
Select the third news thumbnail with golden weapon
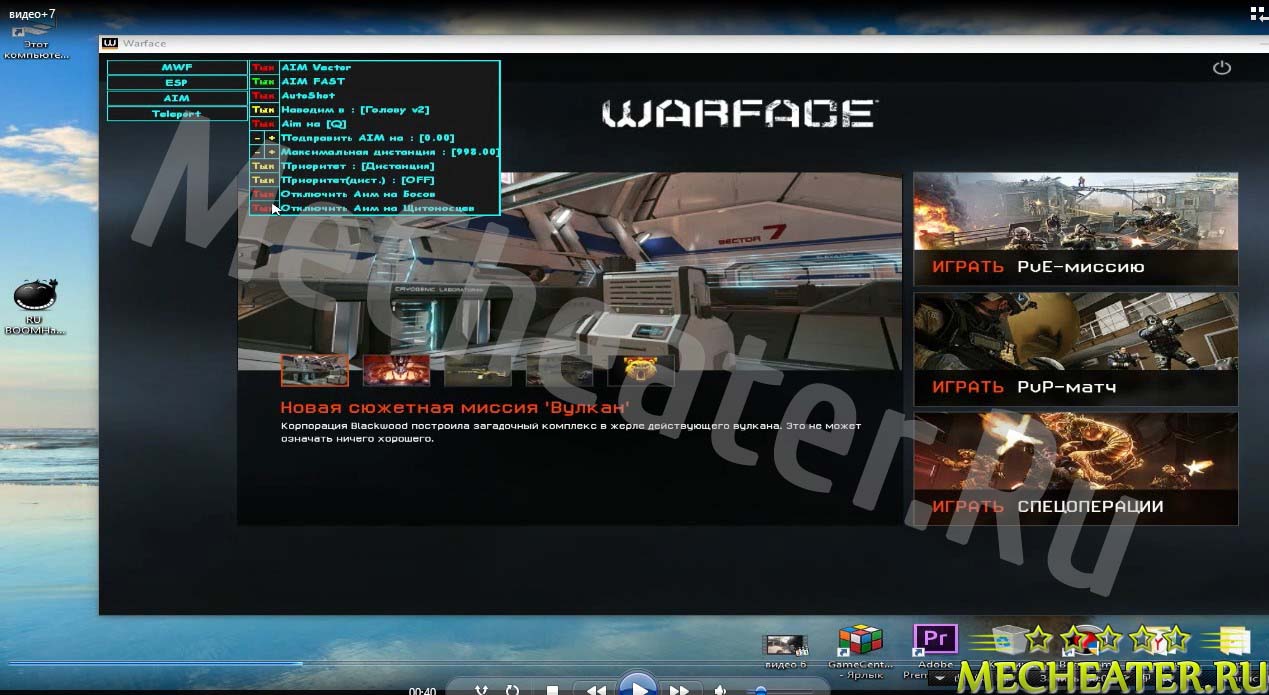click(478, 370)
